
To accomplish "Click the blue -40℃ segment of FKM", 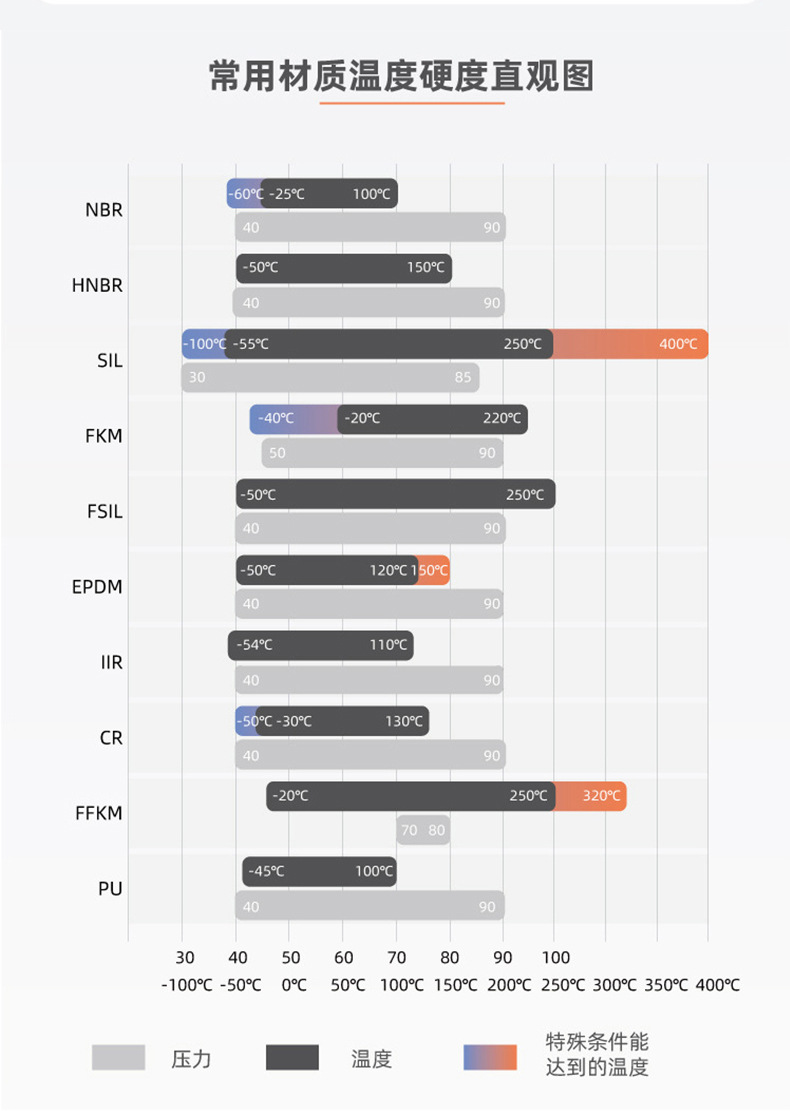I will [x=290, y=419].
